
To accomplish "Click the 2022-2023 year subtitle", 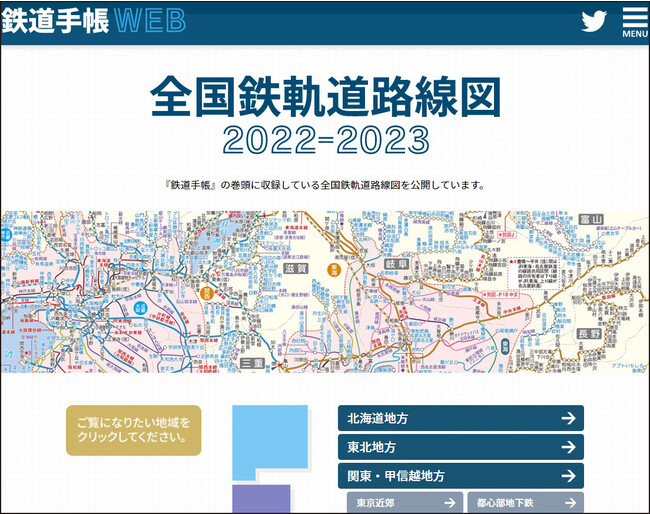I will 326,140.
